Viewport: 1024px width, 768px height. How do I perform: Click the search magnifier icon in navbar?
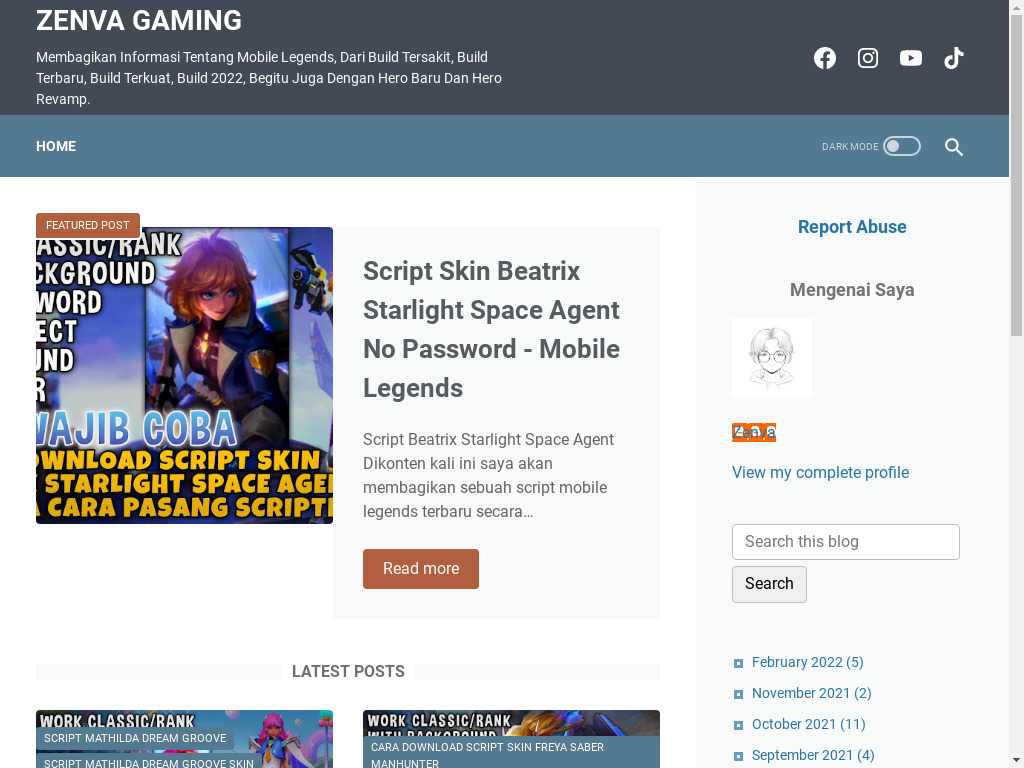click(x=953, y=146)
